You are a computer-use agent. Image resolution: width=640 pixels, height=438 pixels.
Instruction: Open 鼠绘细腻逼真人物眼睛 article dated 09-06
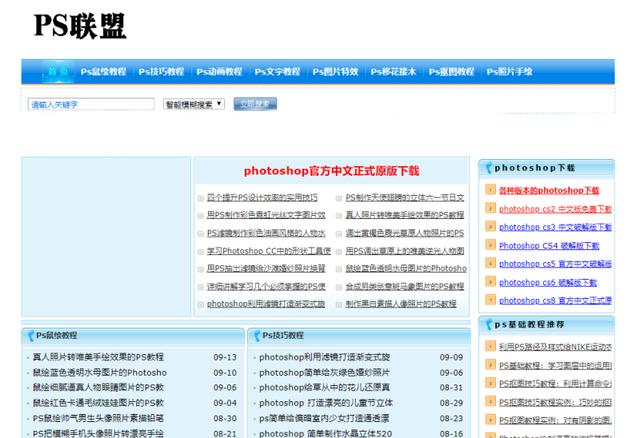pos(98,387)
